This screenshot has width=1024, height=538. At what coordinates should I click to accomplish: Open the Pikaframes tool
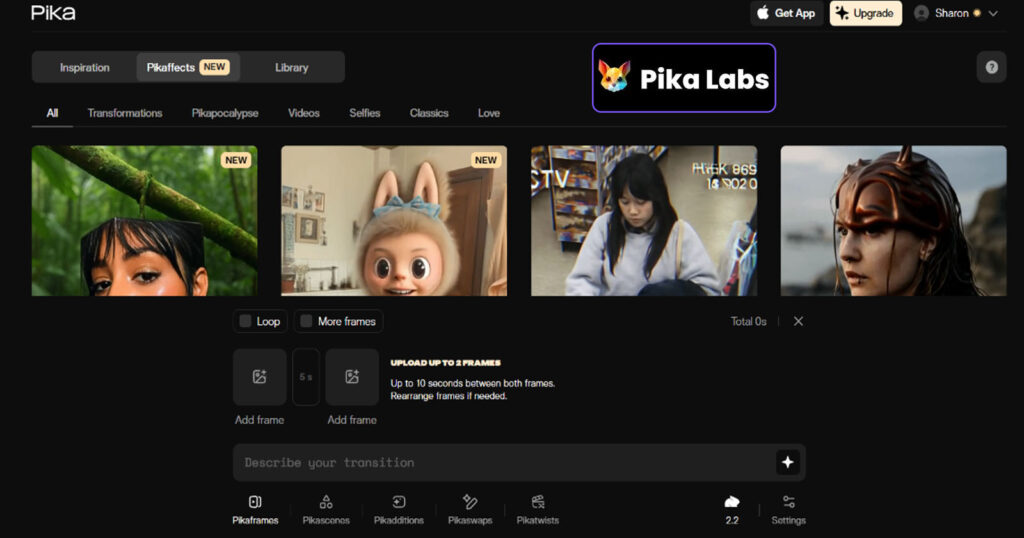(255, 510)
